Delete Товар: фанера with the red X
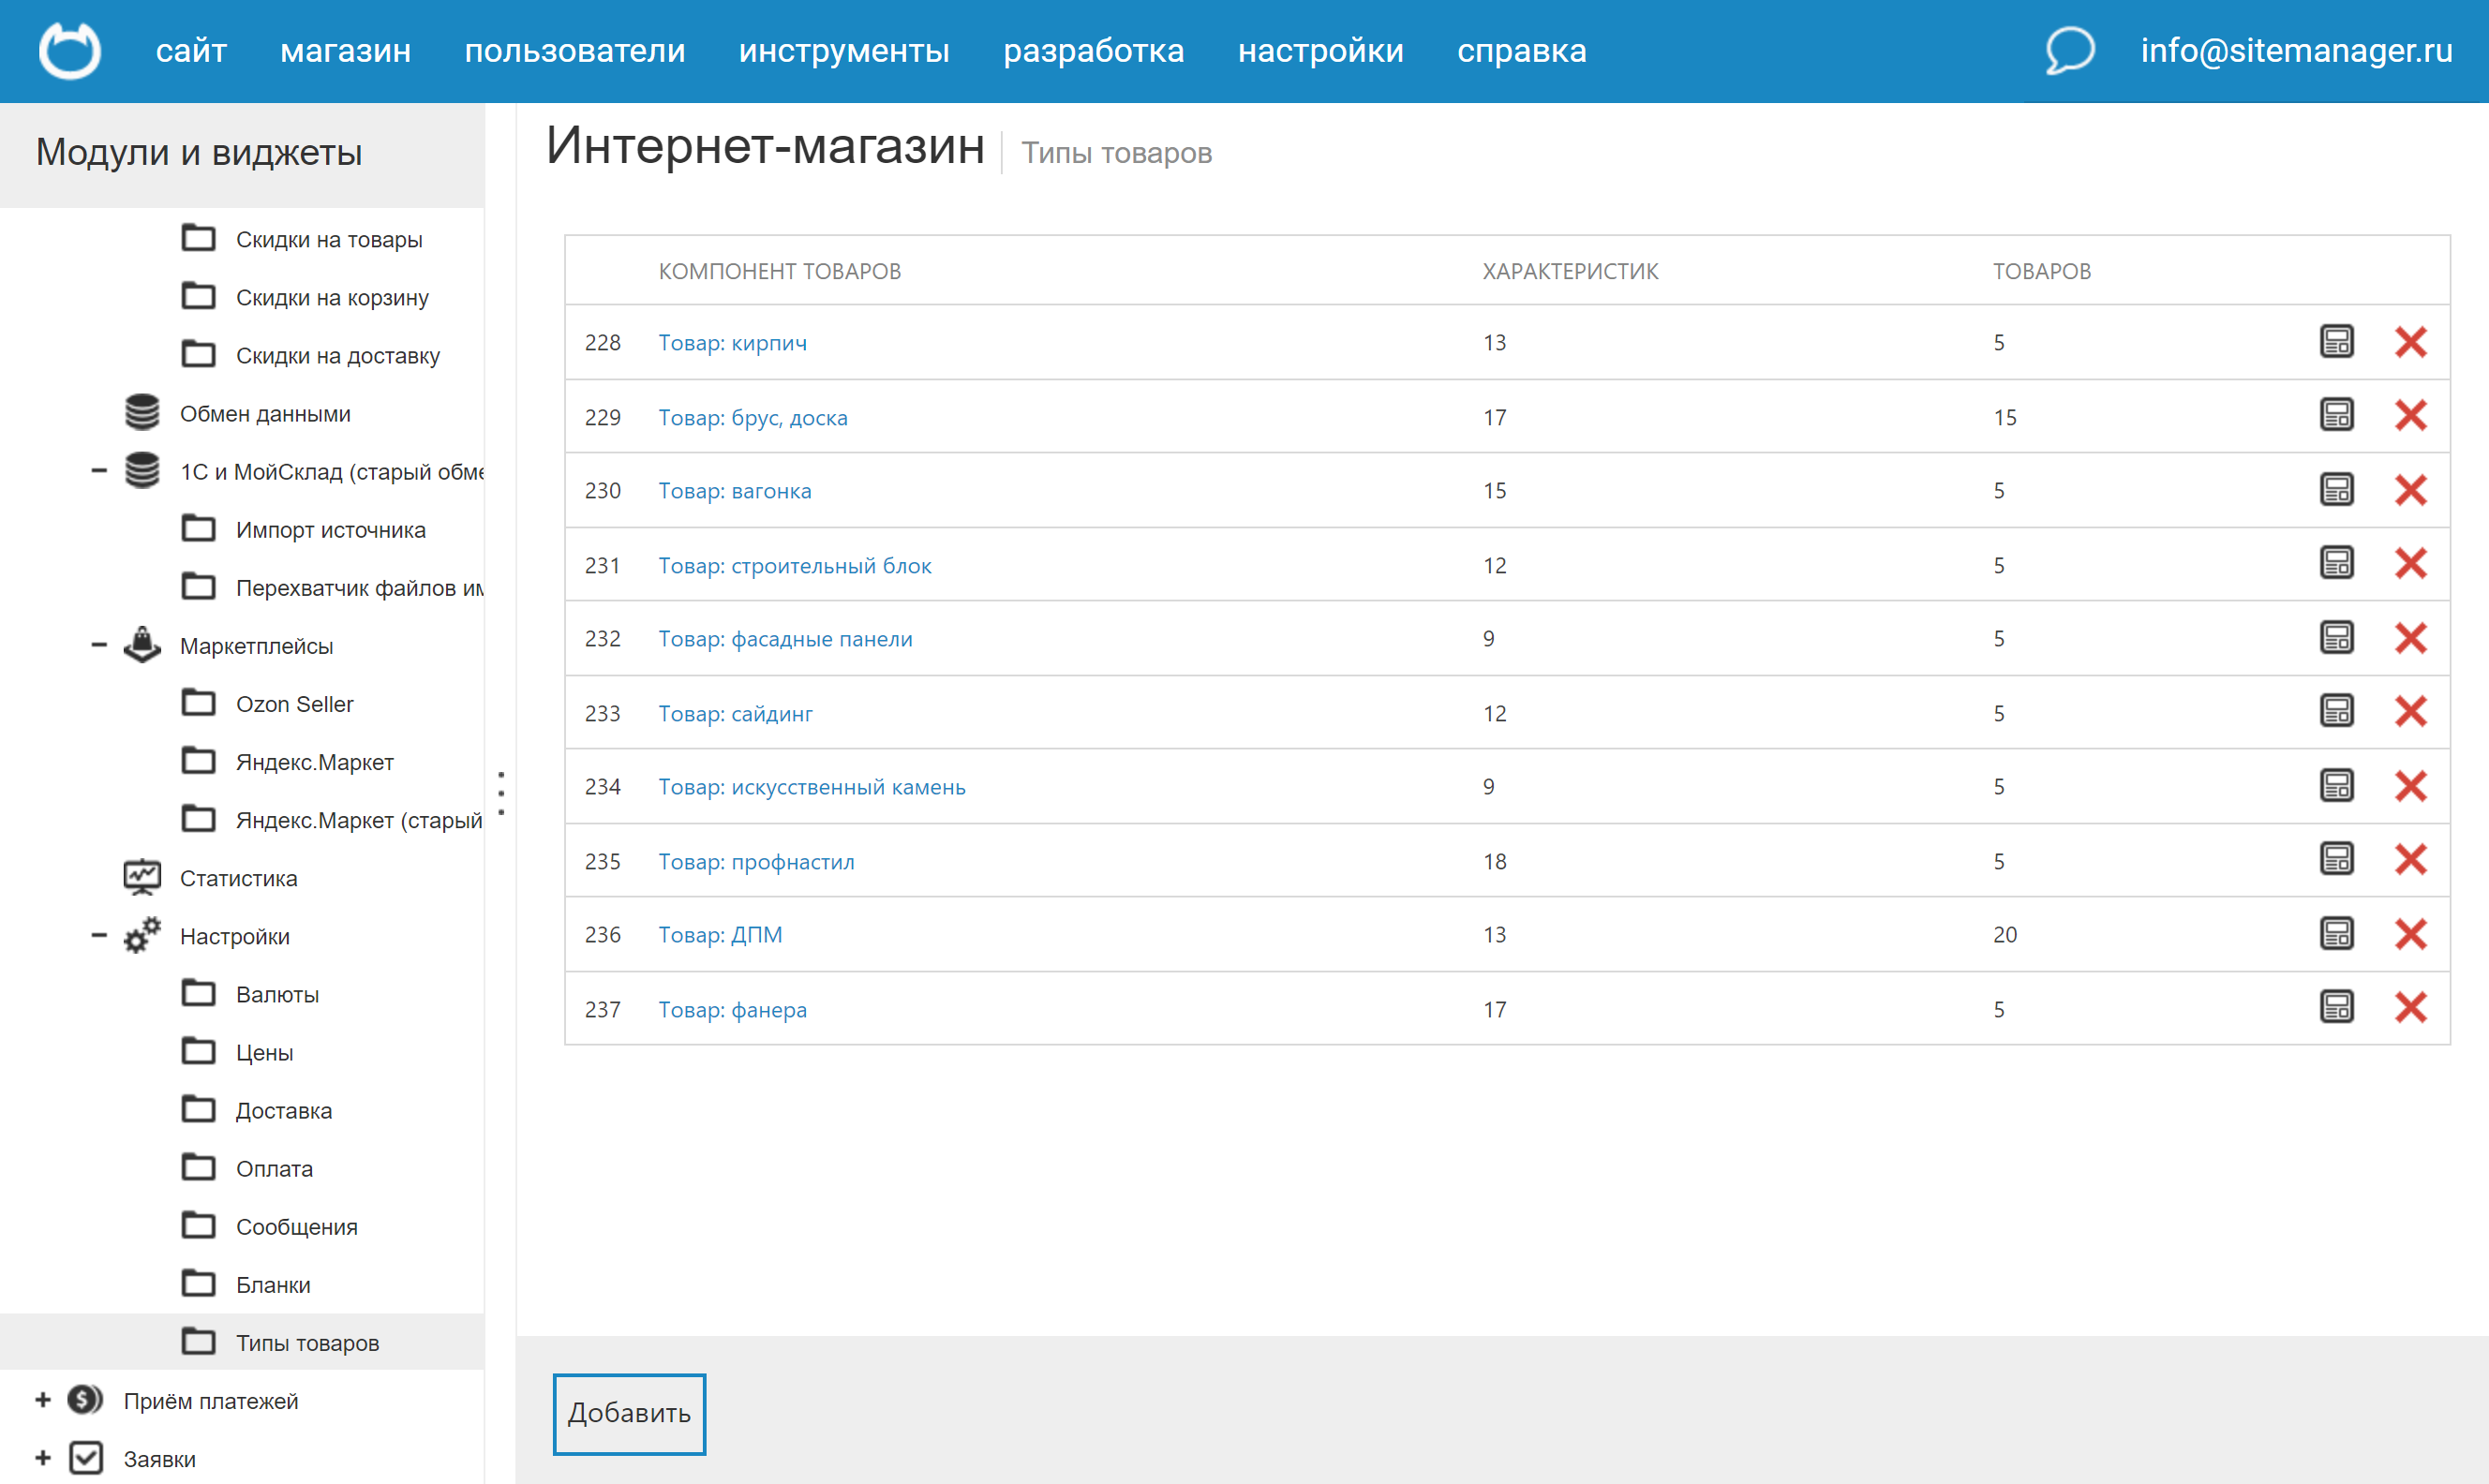 click(x=2412, y=1009)
